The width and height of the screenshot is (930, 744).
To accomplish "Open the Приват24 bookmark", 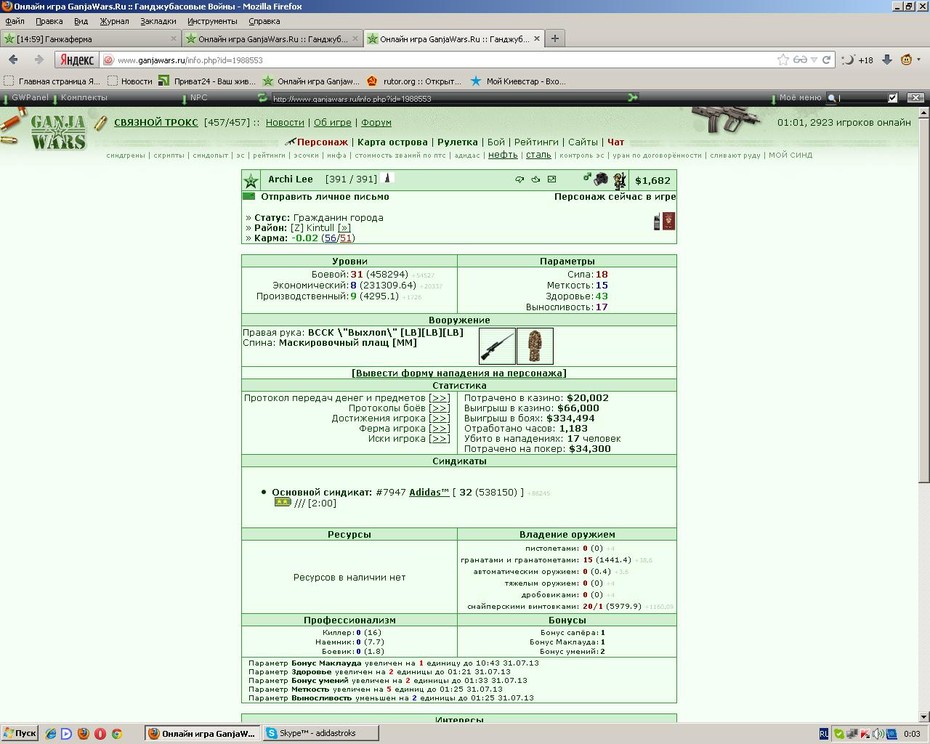I will (207, 81).
